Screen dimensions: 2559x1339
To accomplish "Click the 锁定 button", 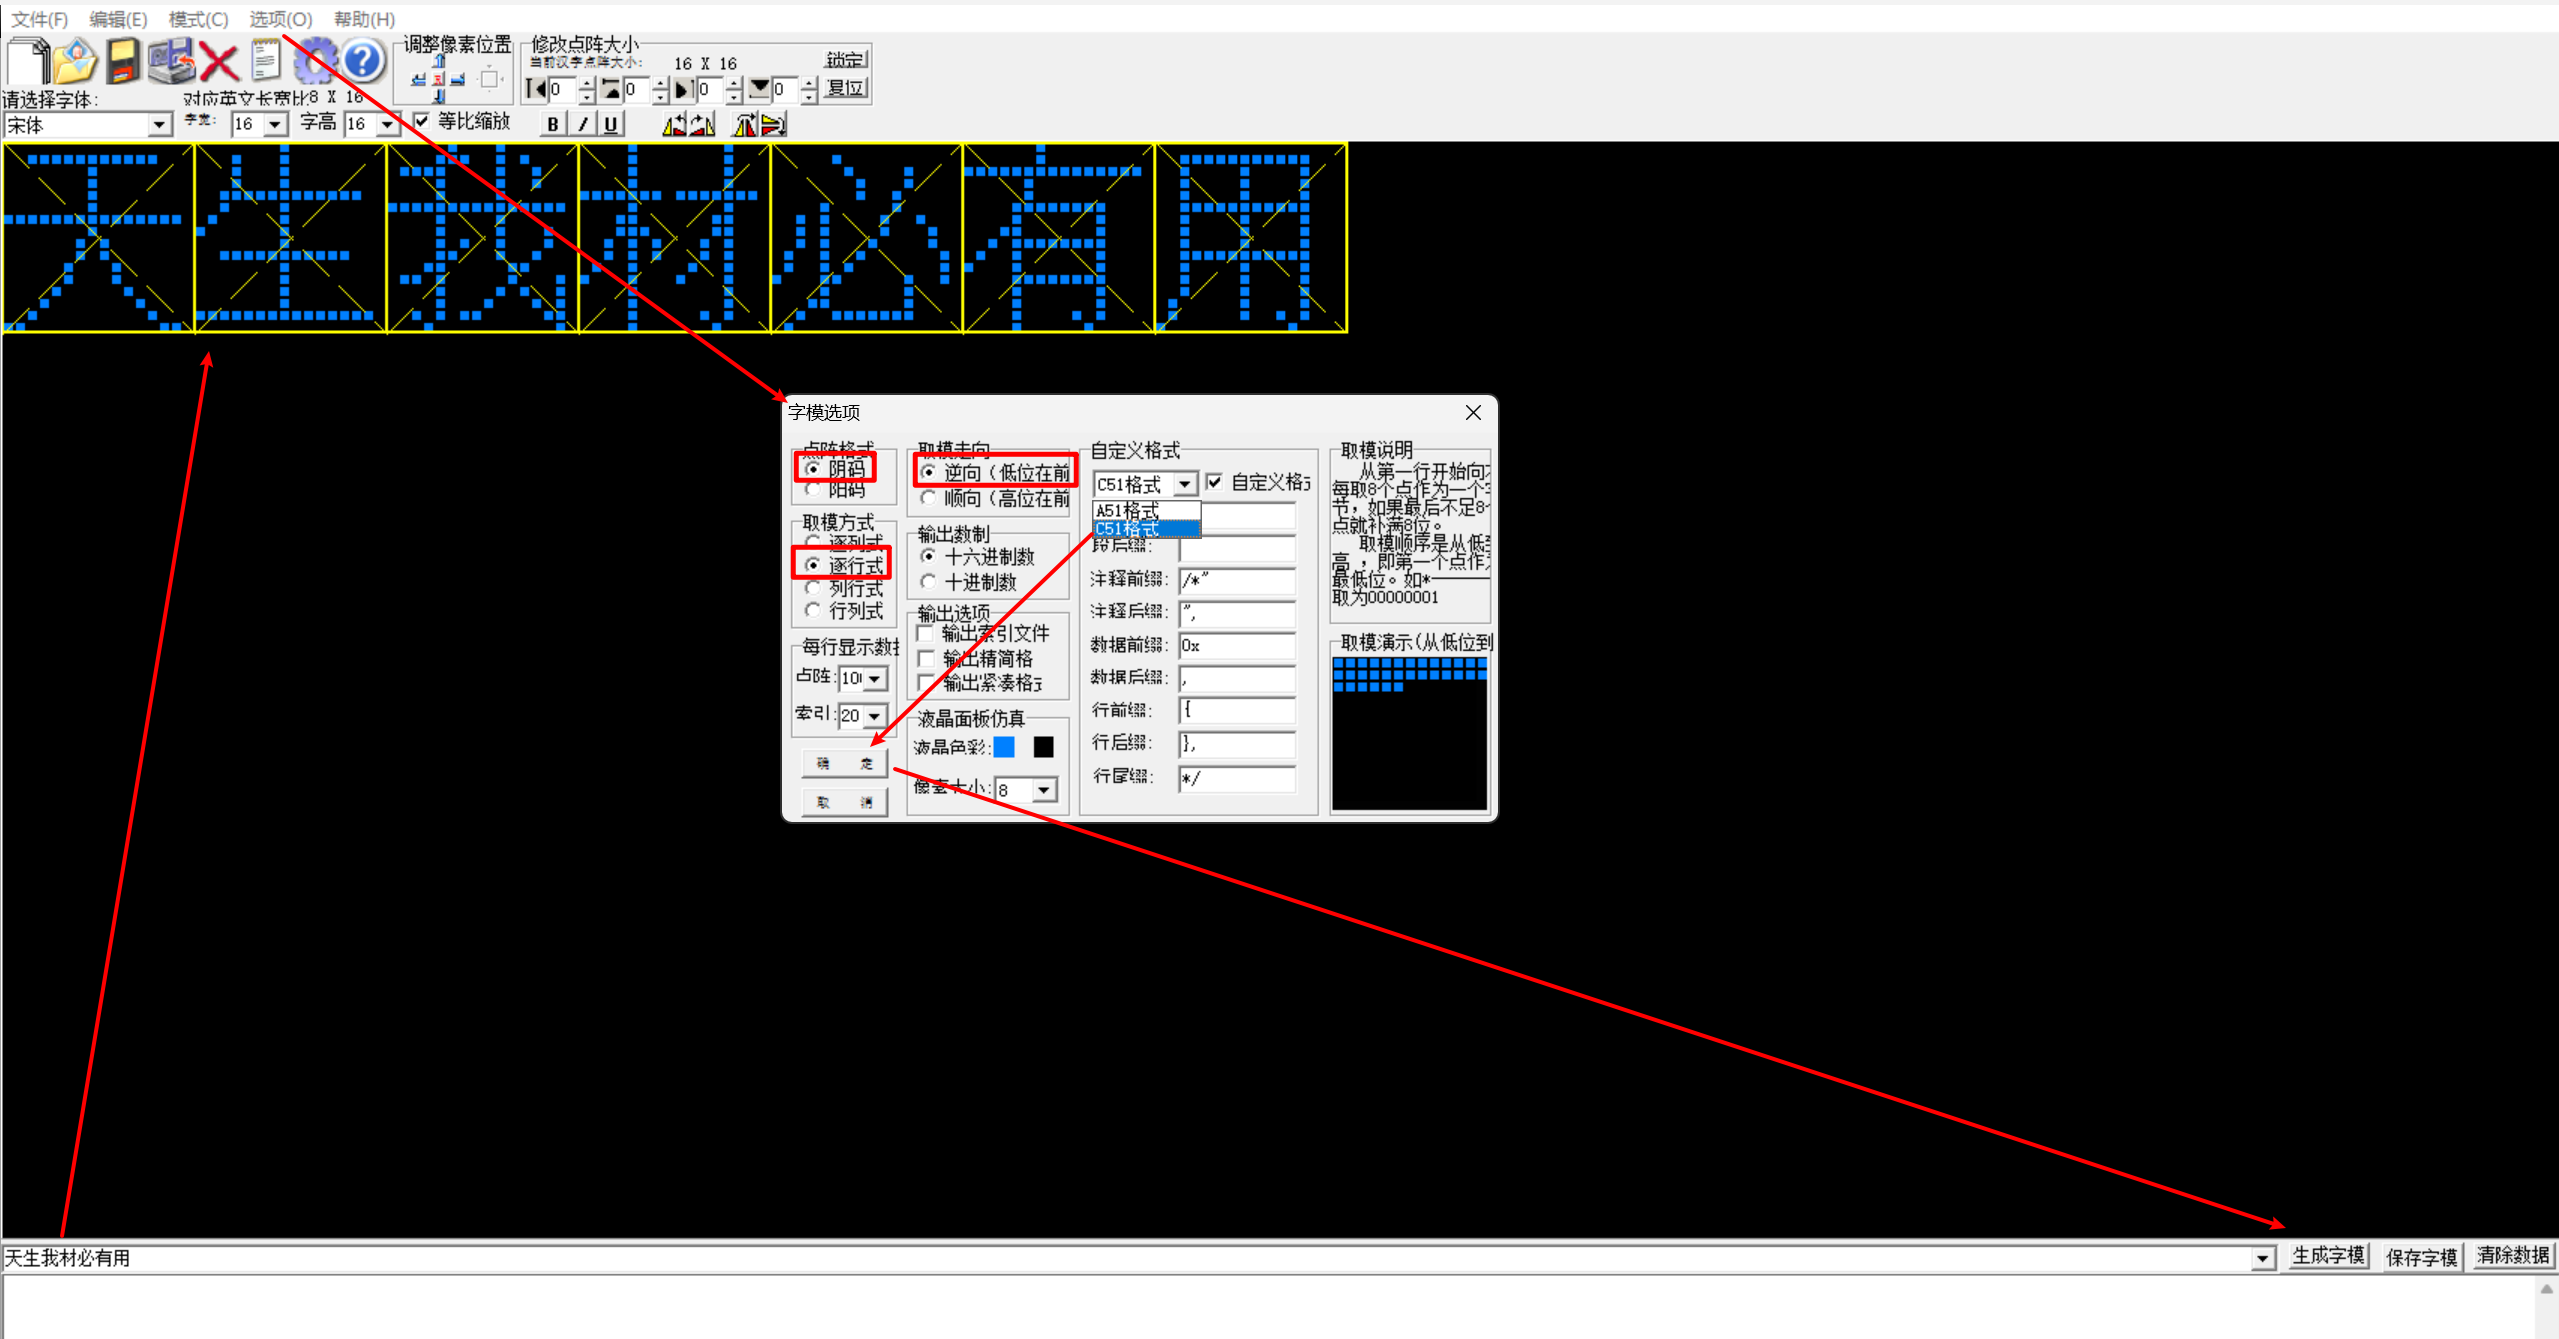I will tap(846, 59).
